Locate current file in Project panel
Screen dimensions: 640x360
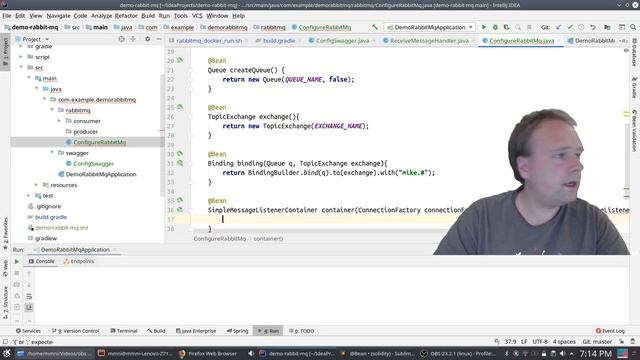click(x=121, y=39)
